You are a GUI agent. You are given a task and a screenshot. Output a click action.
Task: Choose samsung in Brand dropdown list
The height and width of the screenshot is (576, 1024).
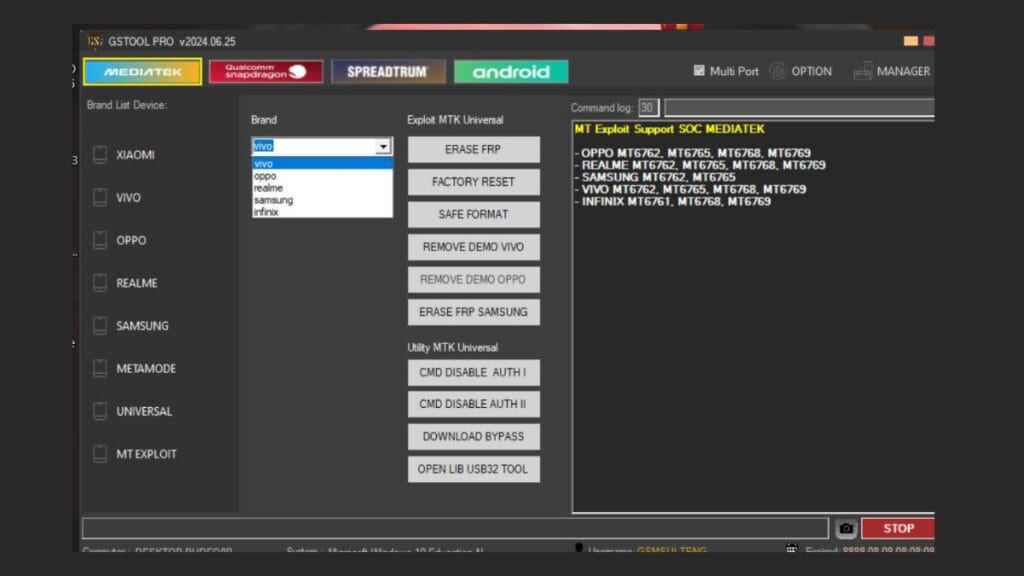coord(323,200)
